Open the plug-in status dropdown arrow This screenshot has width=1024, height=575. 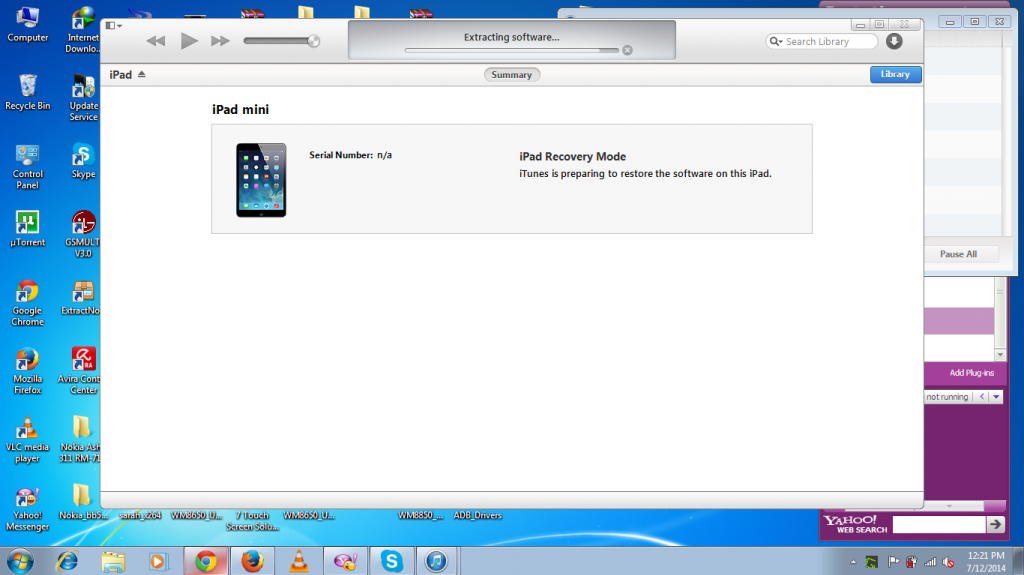(995, 397)
